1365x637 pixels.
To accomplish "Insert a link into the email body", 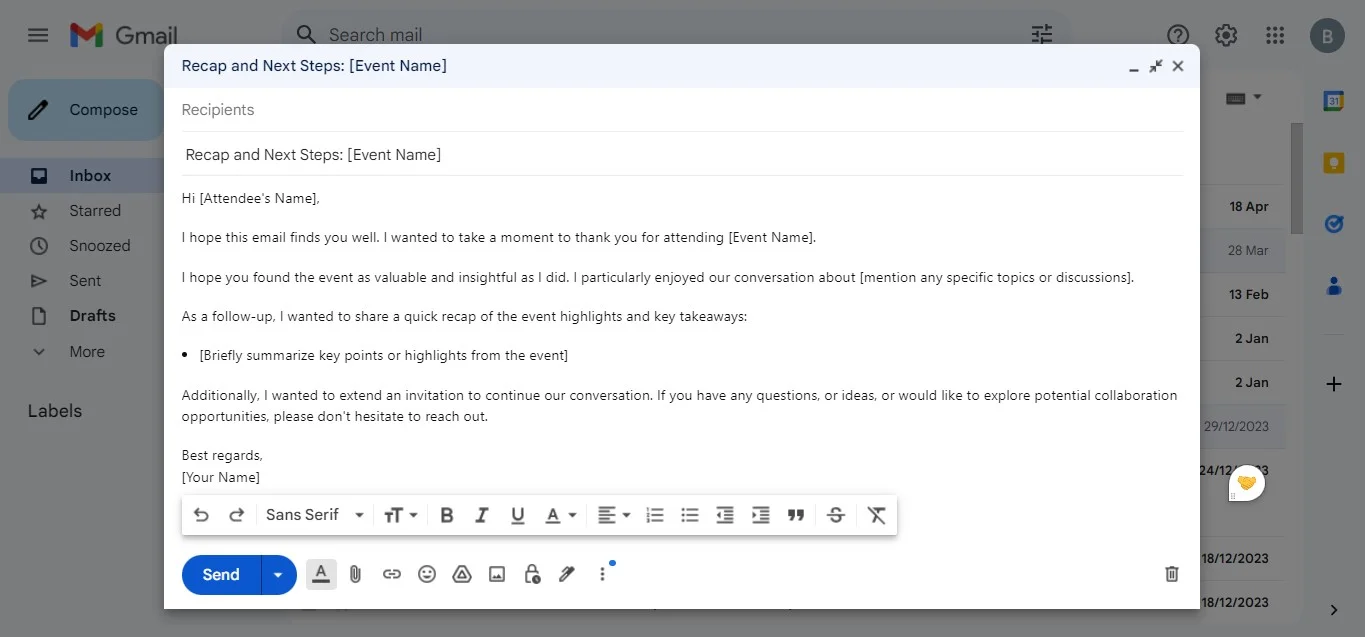I will click(391, 574).
